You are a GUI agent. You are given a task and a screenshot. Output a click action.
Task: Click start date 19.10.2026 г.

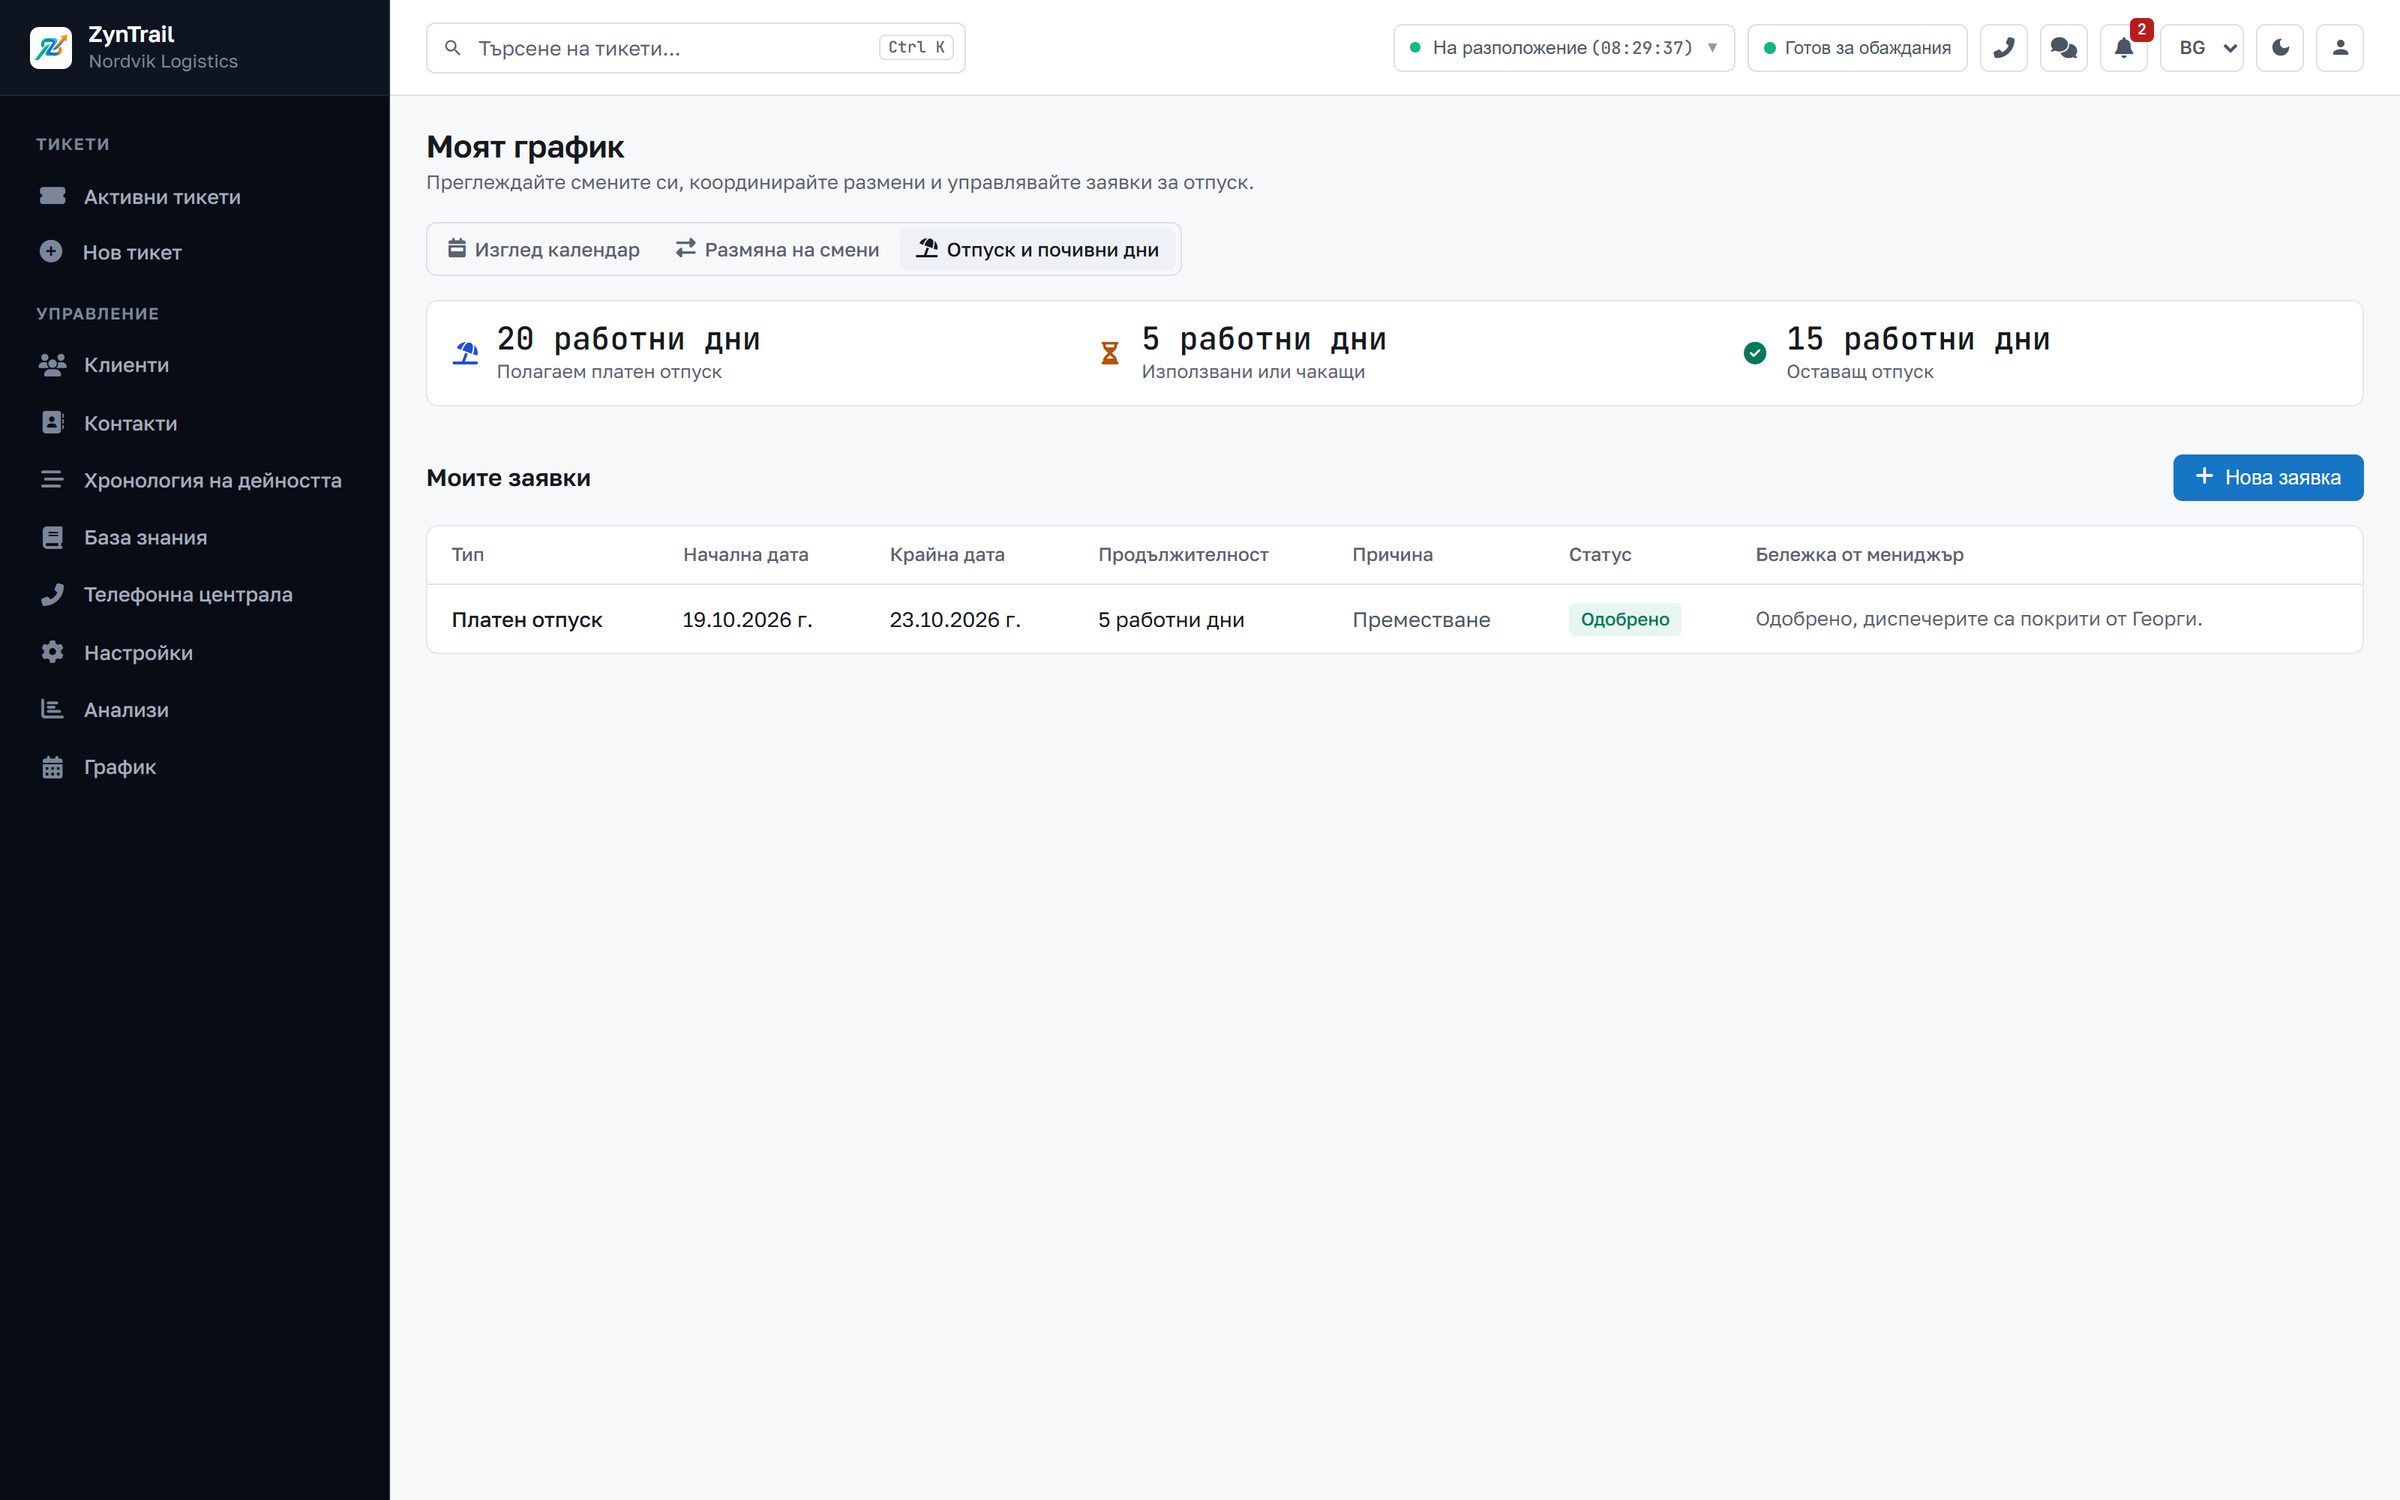tap(747, 619)
